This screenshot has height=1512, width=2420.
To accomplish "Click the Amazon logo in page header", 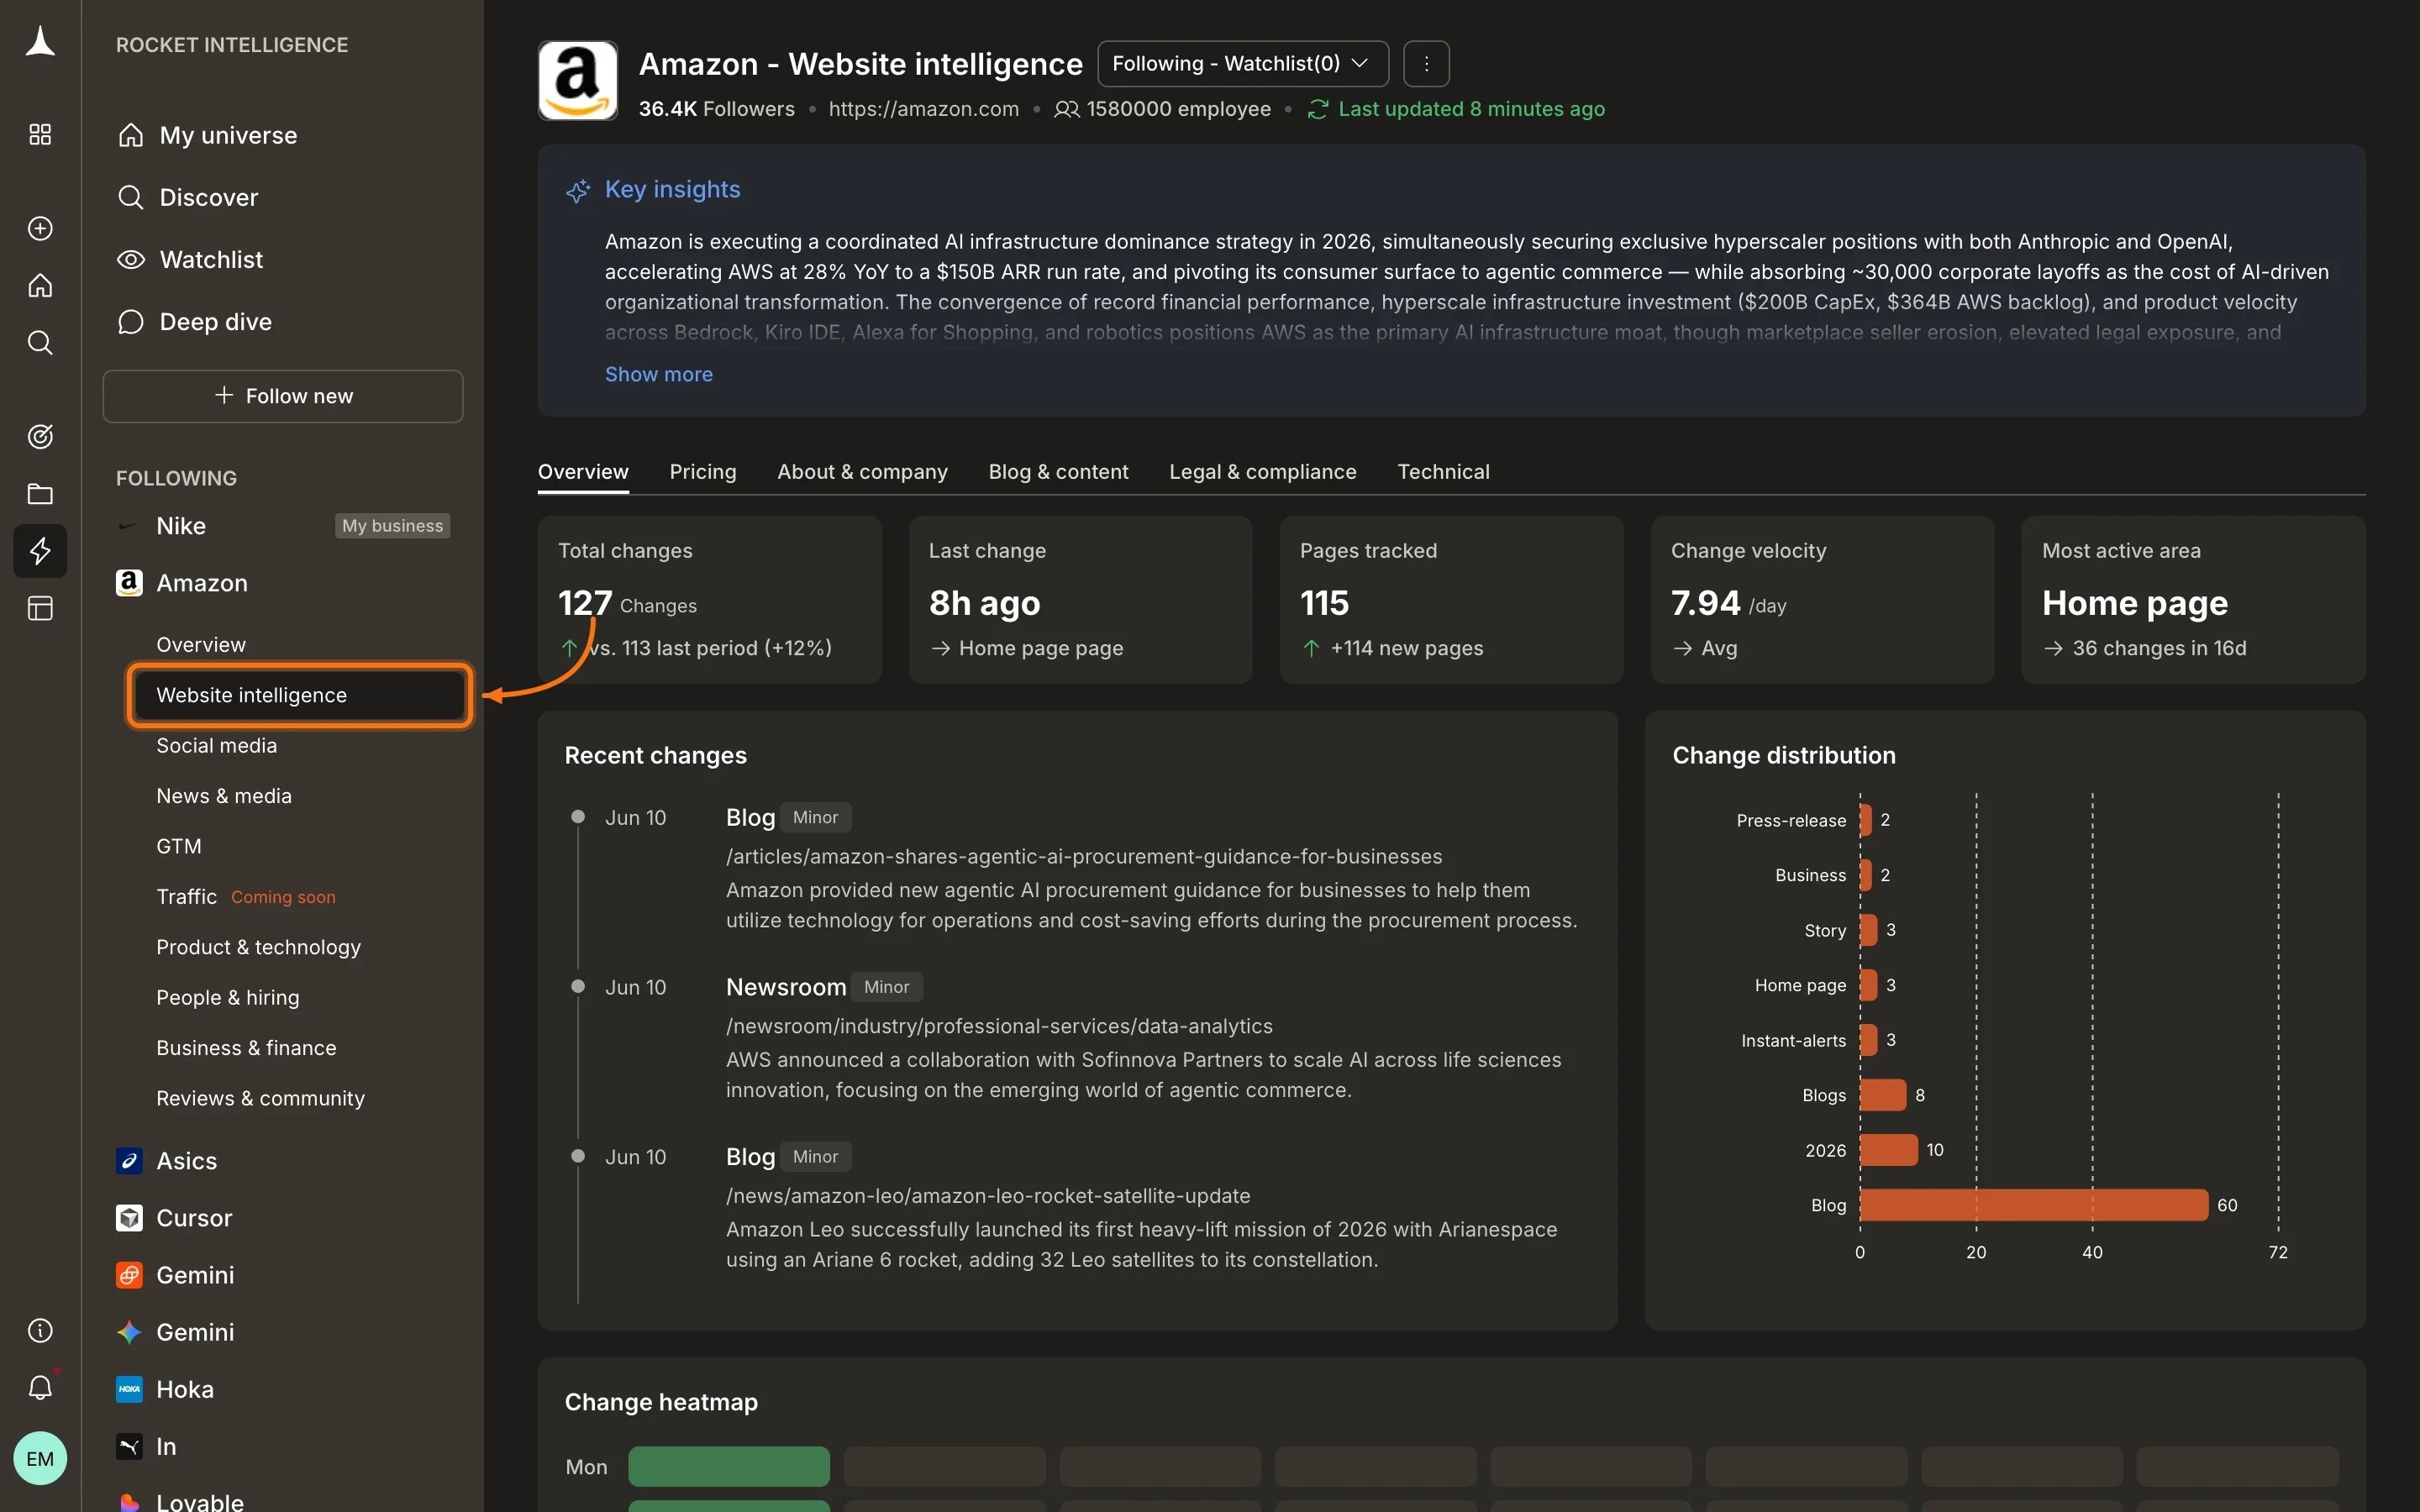I will click(578, 81).
